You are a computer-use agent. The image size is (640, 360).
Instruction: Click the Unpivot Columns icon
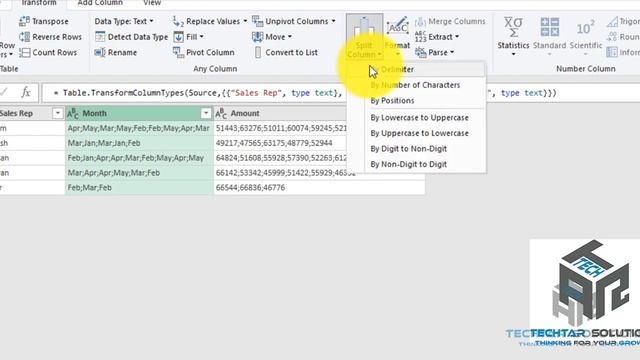pos(258,21)
